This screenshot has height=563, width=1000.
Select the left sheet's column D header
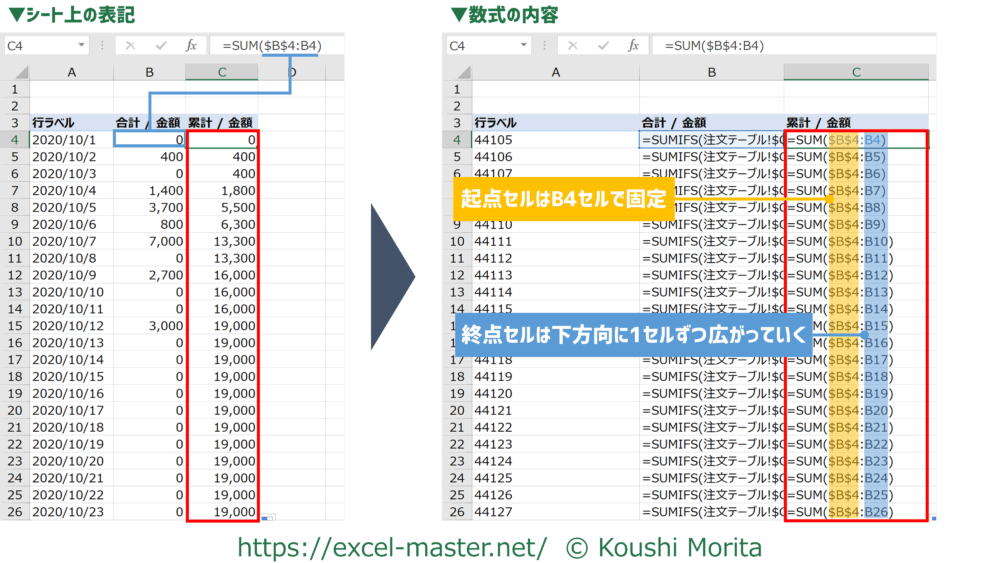pos(293,72)
